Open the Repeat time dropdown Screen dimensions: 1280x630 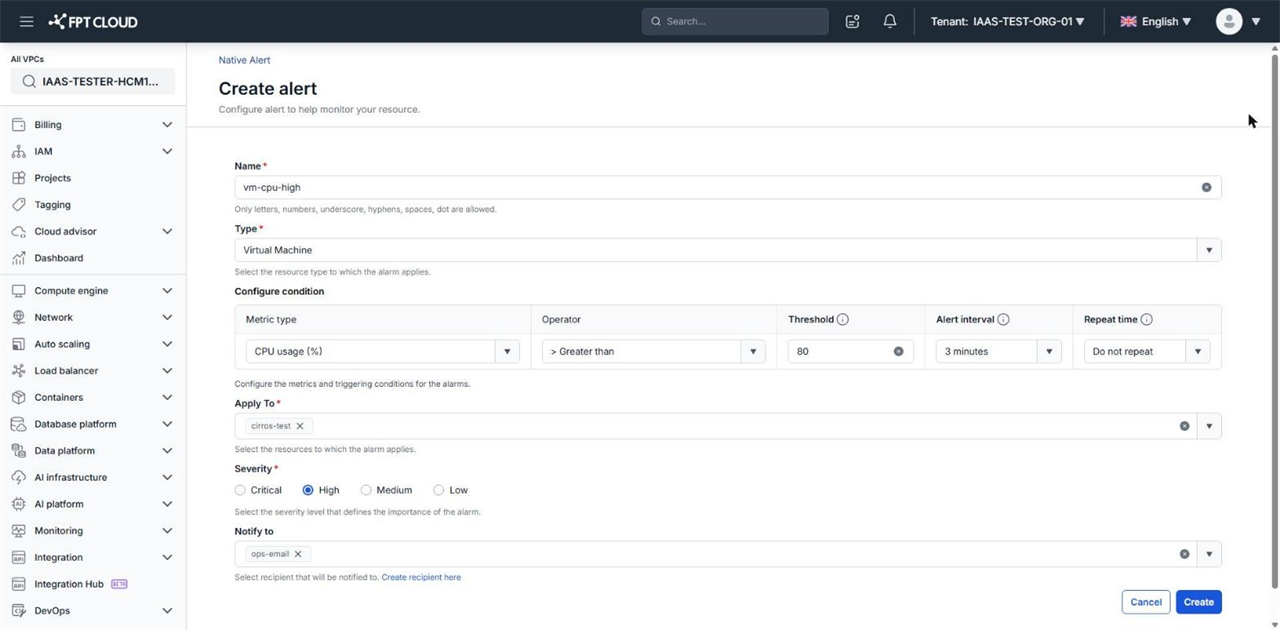[1198, 351]
